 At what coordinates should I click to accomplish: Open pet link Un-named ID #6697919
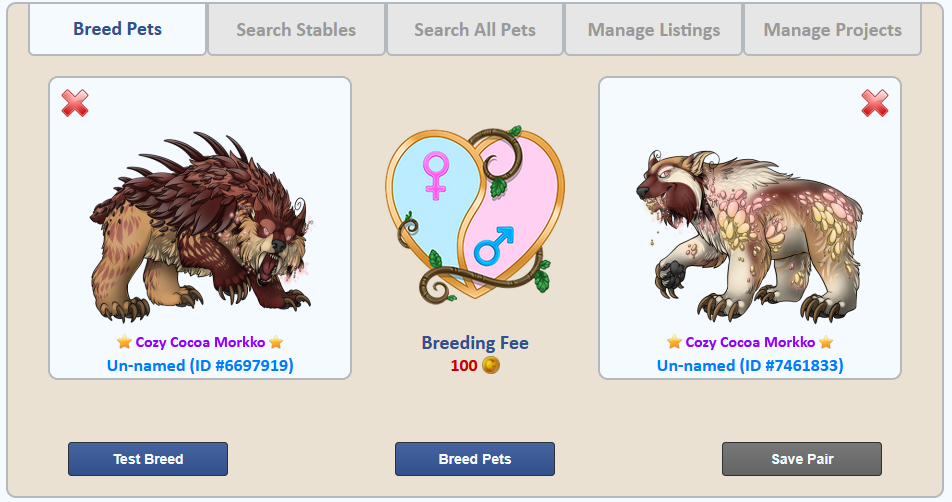pyautogui.click(x=200, y=365)
